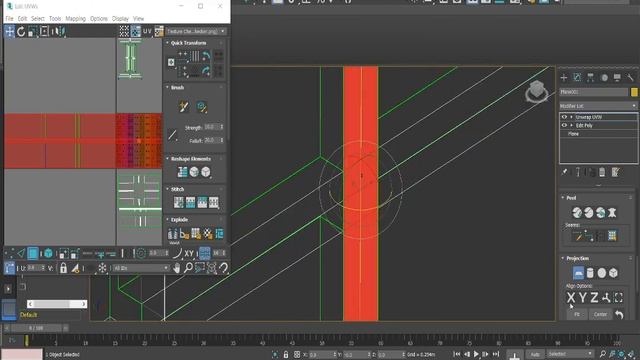
Task: Open the Utilities wrench tab
Action: [631, 78]
